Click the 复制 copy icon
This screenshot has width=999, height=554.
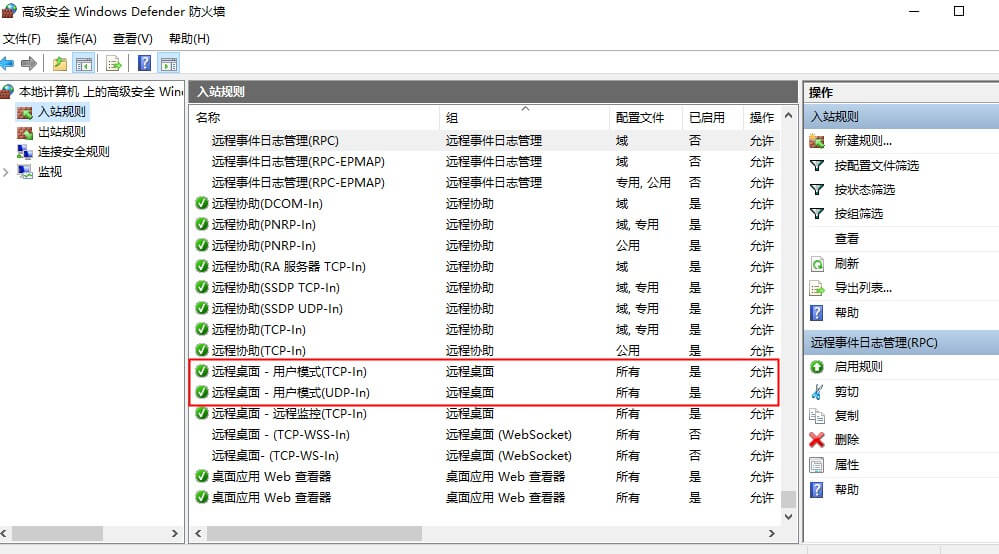(817, 416)
